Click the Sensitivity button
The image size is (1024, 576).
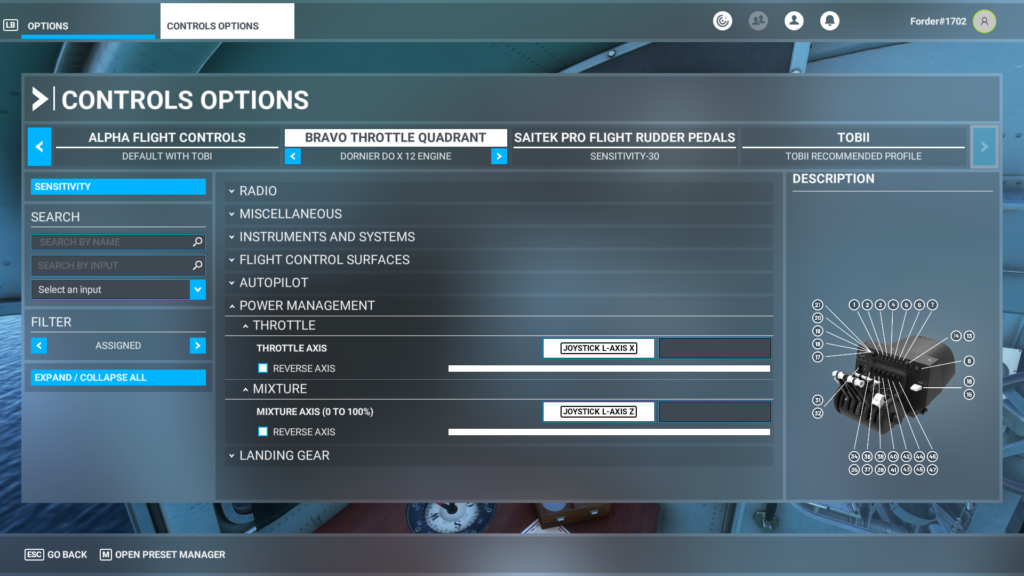coord(118,187)
